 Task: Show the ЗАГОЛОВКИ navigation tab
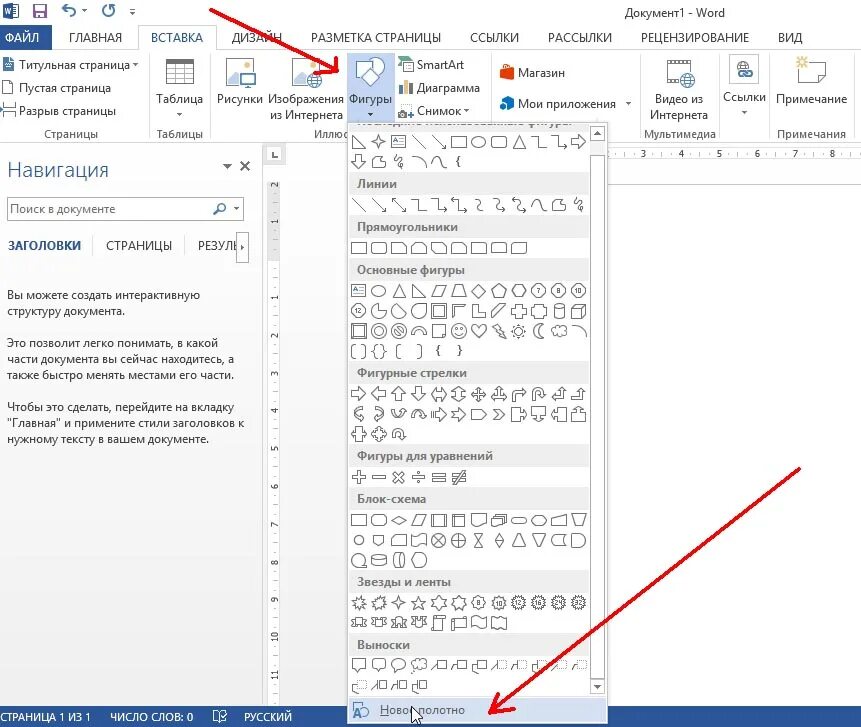pos(44,245)
